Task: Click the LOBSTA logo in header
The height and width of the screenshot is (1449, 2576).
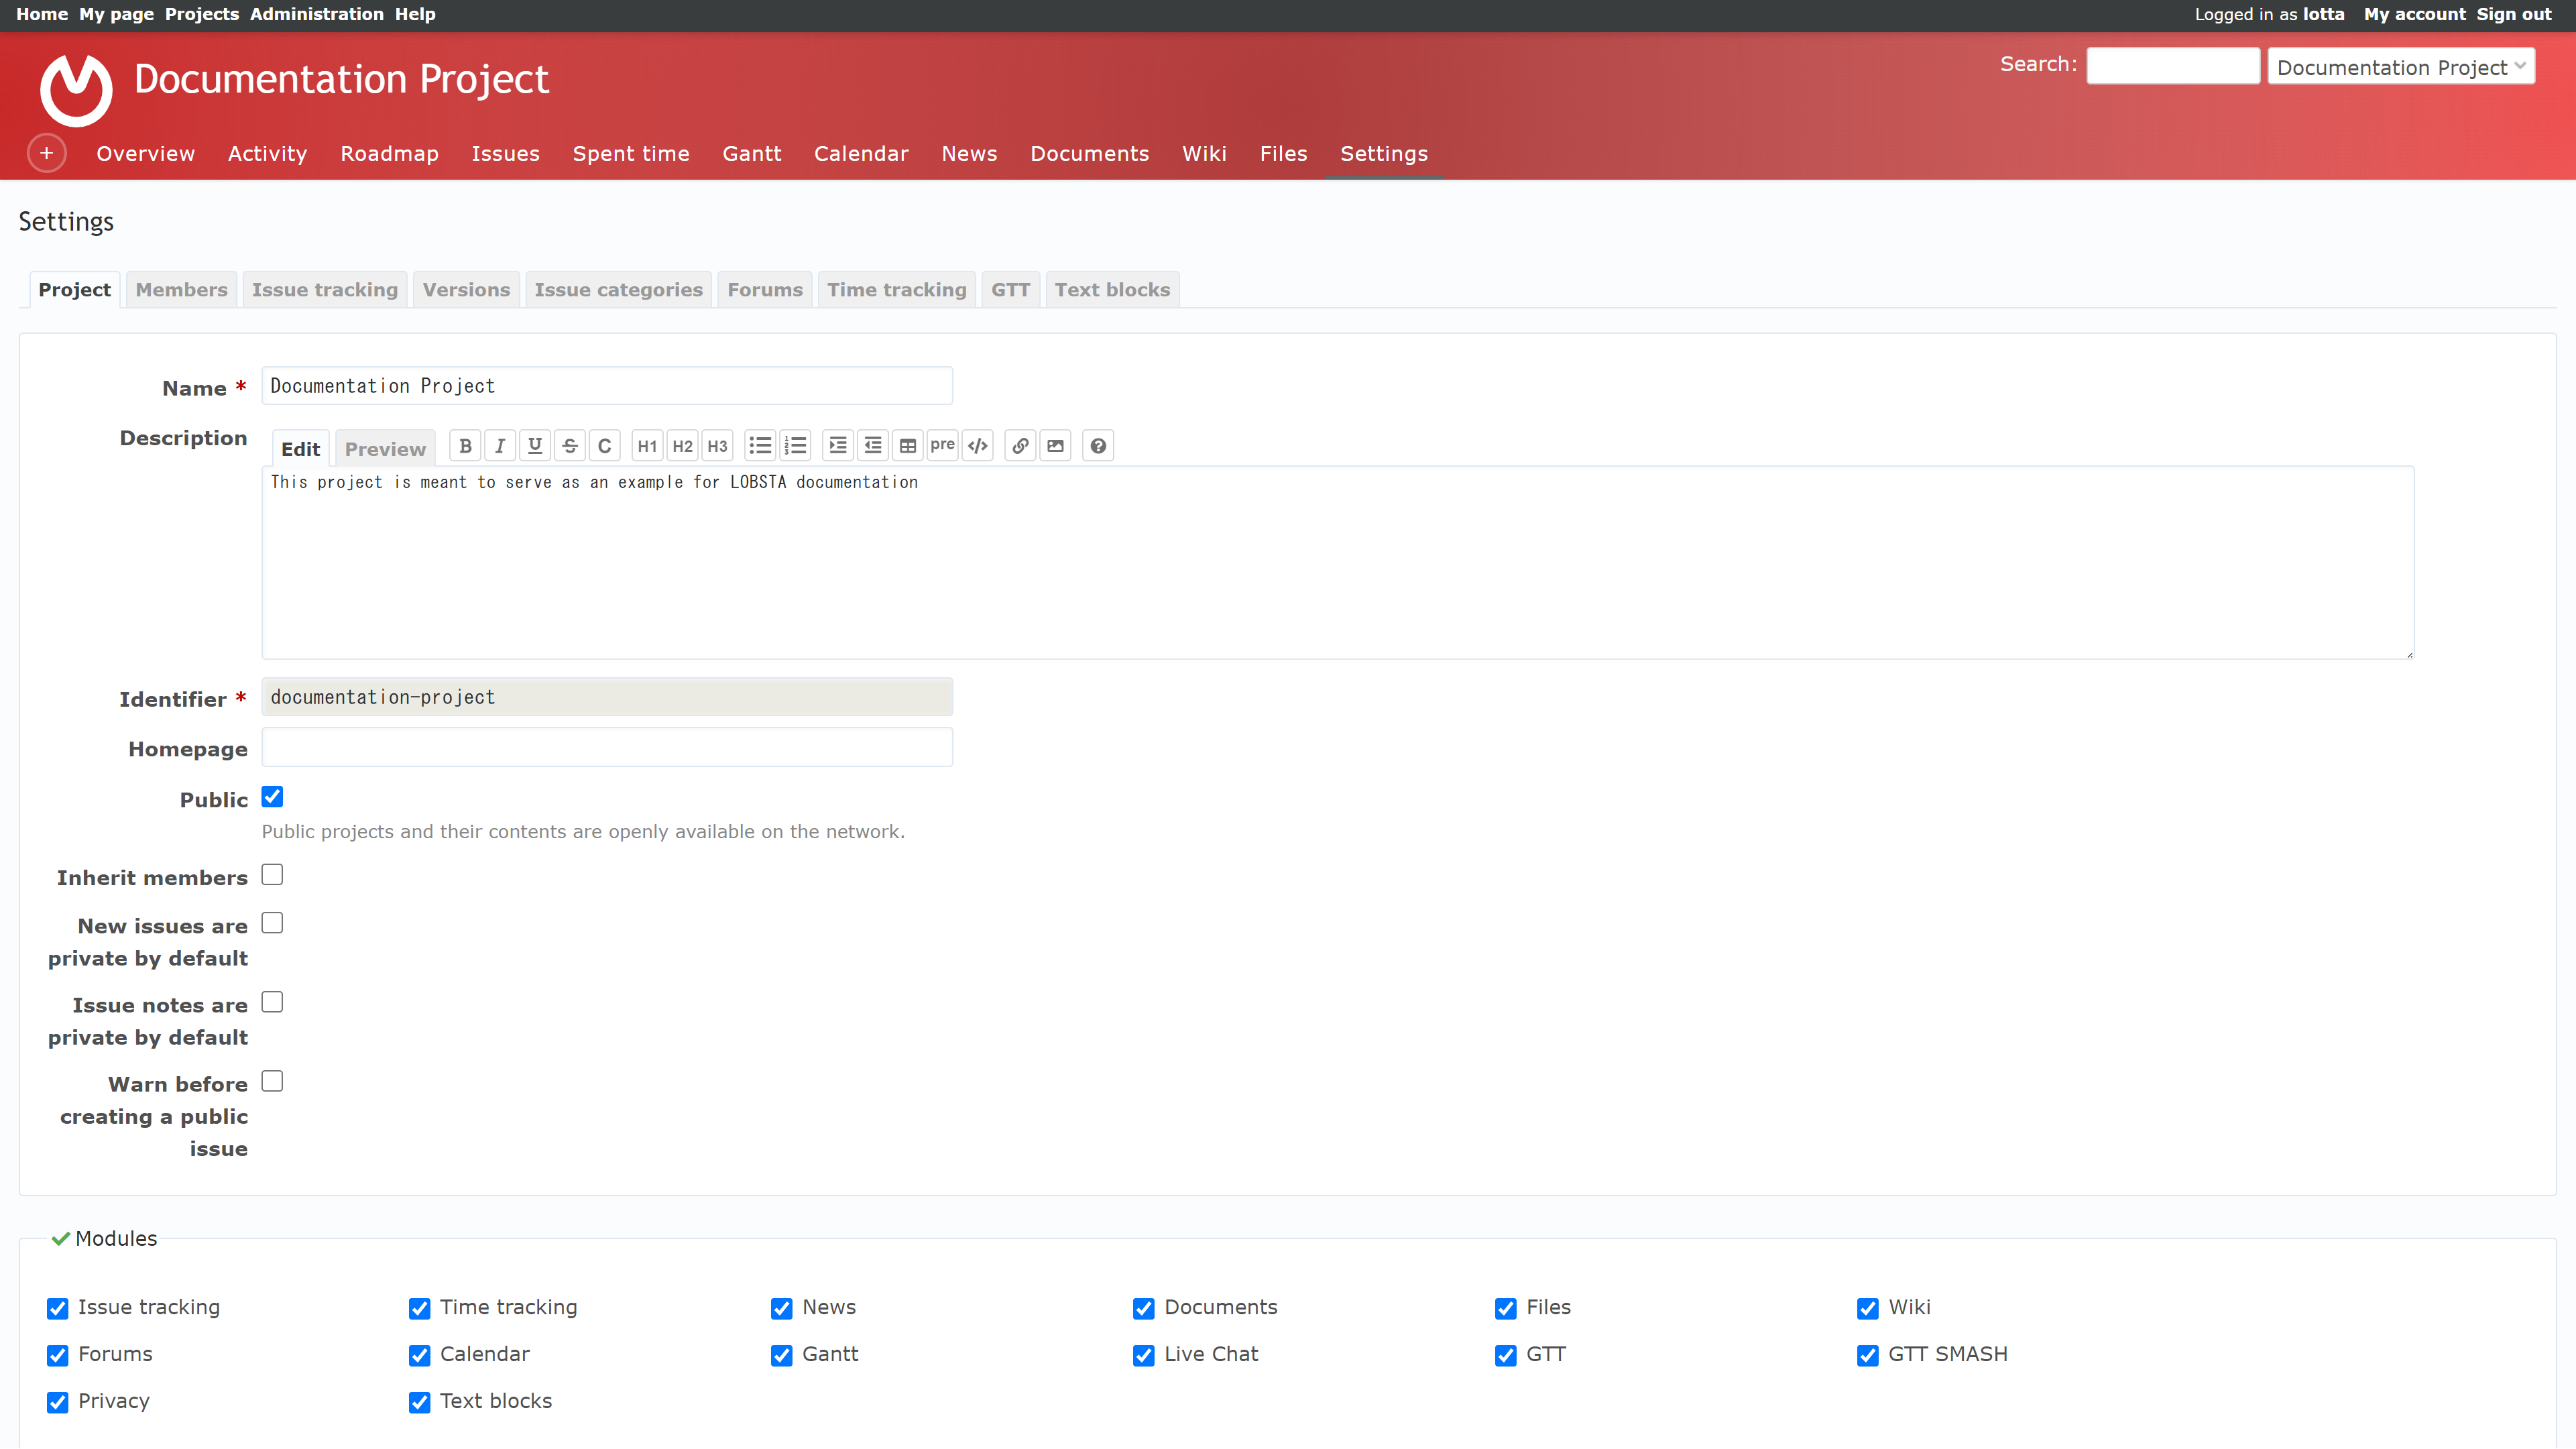Action: pyautogui.click(x=76, y=90)
